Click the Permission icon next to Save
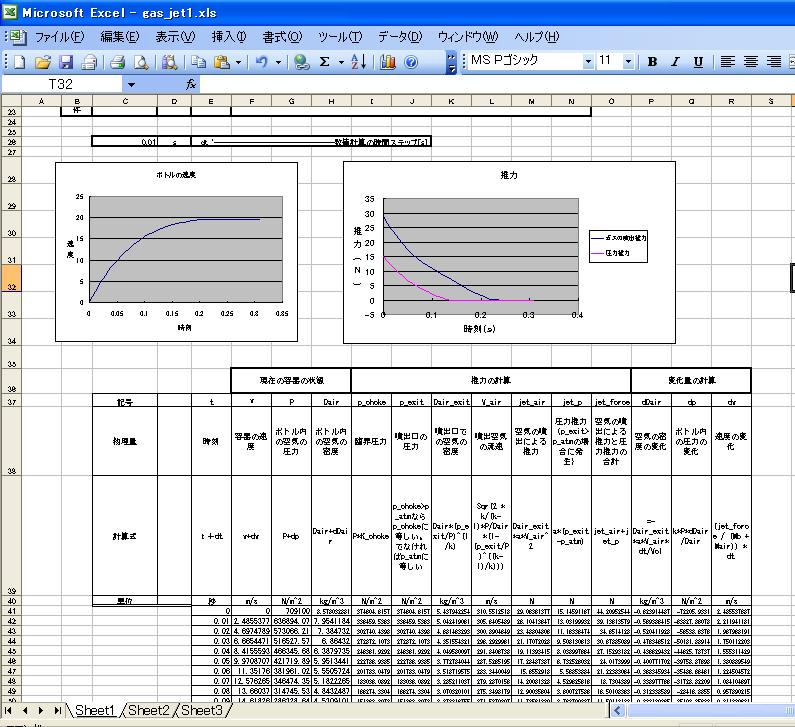The image size is (795, 727). (89, 62)
